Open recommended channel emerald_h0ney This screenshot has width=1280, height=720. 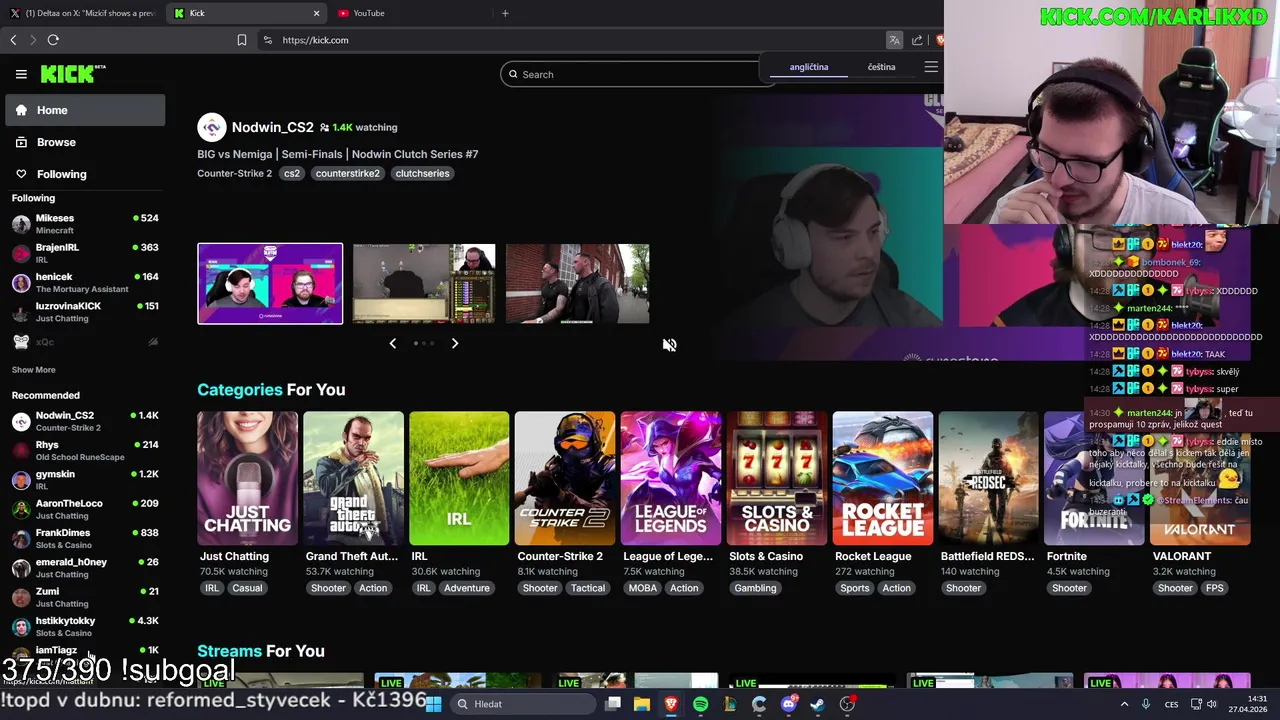pos(85,568)
